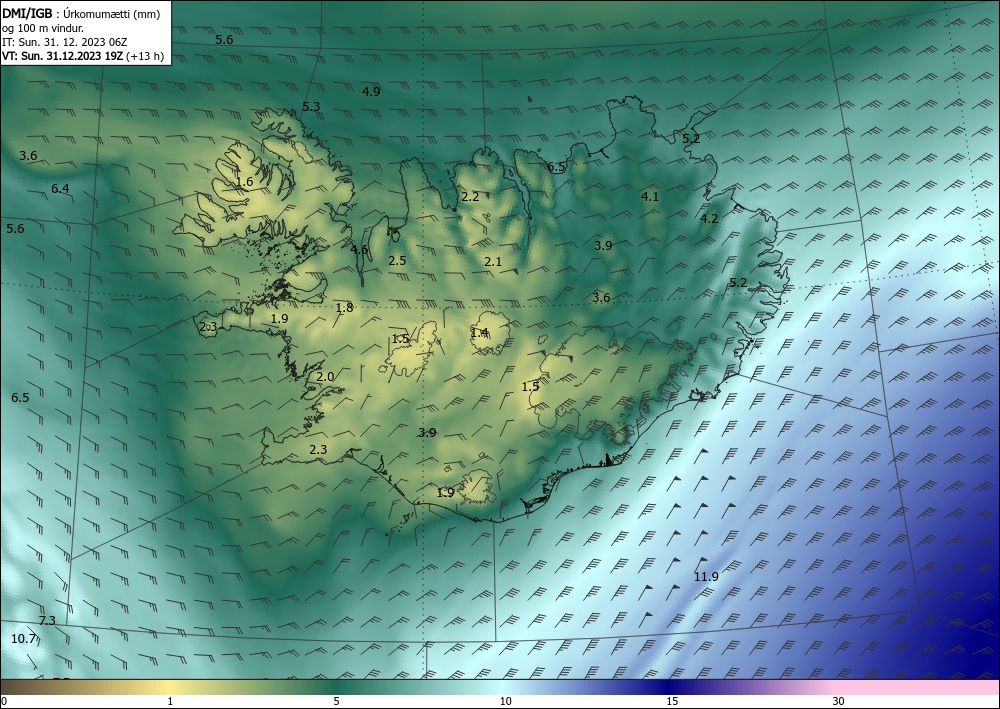The width and height of the screenshot is (1000, 709).
Task: Click the map value 2.5
Action: click(x=397, y=260)
